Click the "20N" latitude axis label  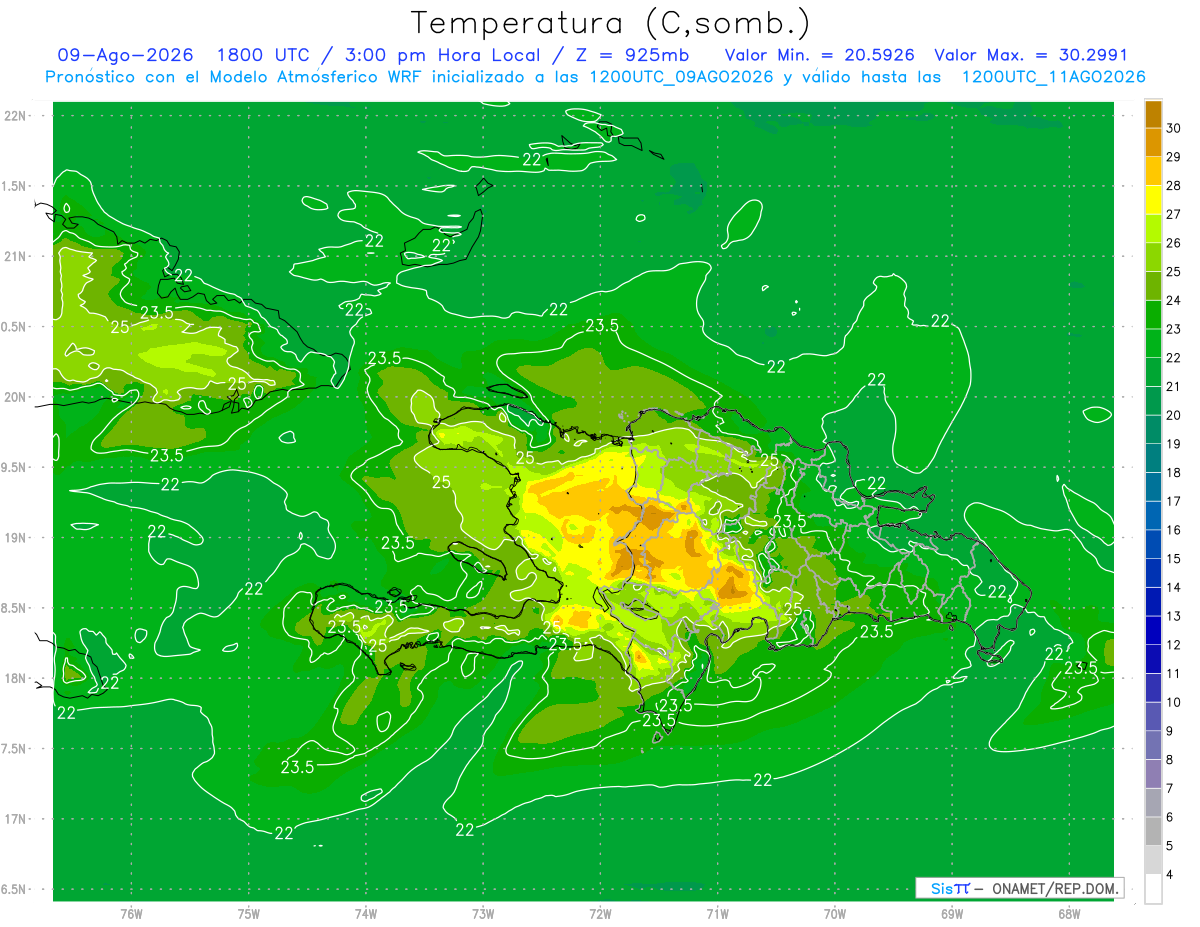pyautogui.click(x=15, y=397)
